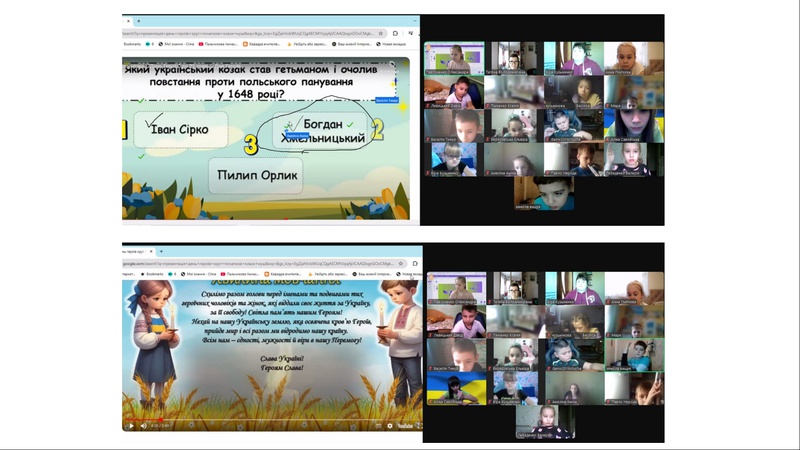The width and height of the screenshot is (800, 450).
Task: Open 'Нова вкладка' bookmark in top browser
Action: click(x=391, y=44)
